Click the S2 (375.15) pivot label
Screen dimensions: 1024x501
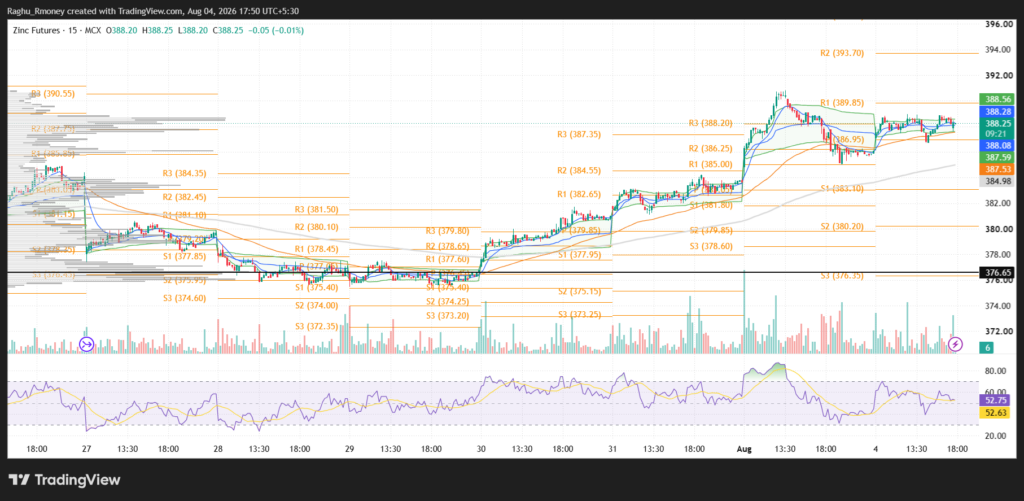pos(579,291)
